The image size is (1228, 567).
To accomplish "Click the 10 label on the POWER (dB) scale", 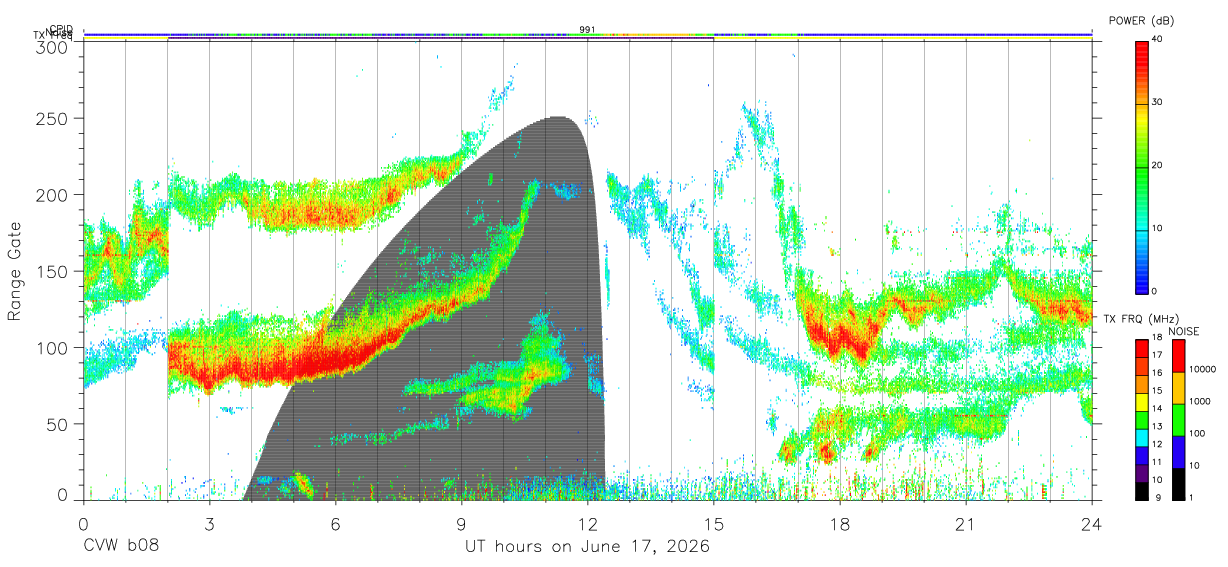I will click(1158, 228).
